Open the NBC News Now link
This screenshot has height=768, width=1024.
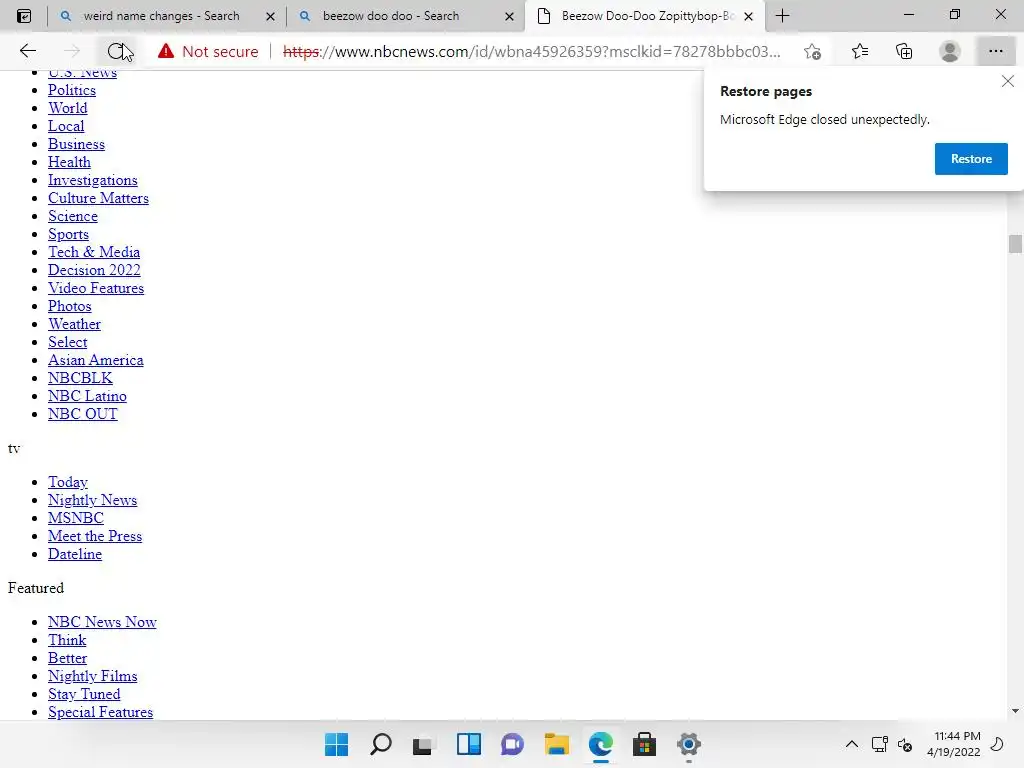102,622
